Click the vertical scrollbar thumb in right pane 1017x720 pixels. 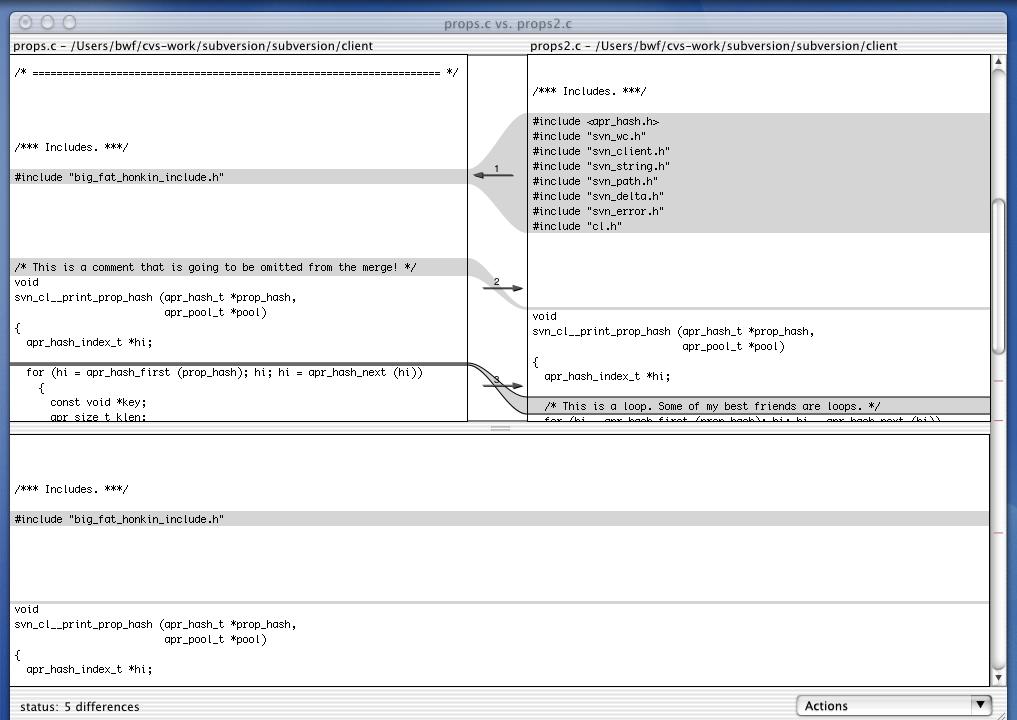pyautogui.click(x=999, y=276)
